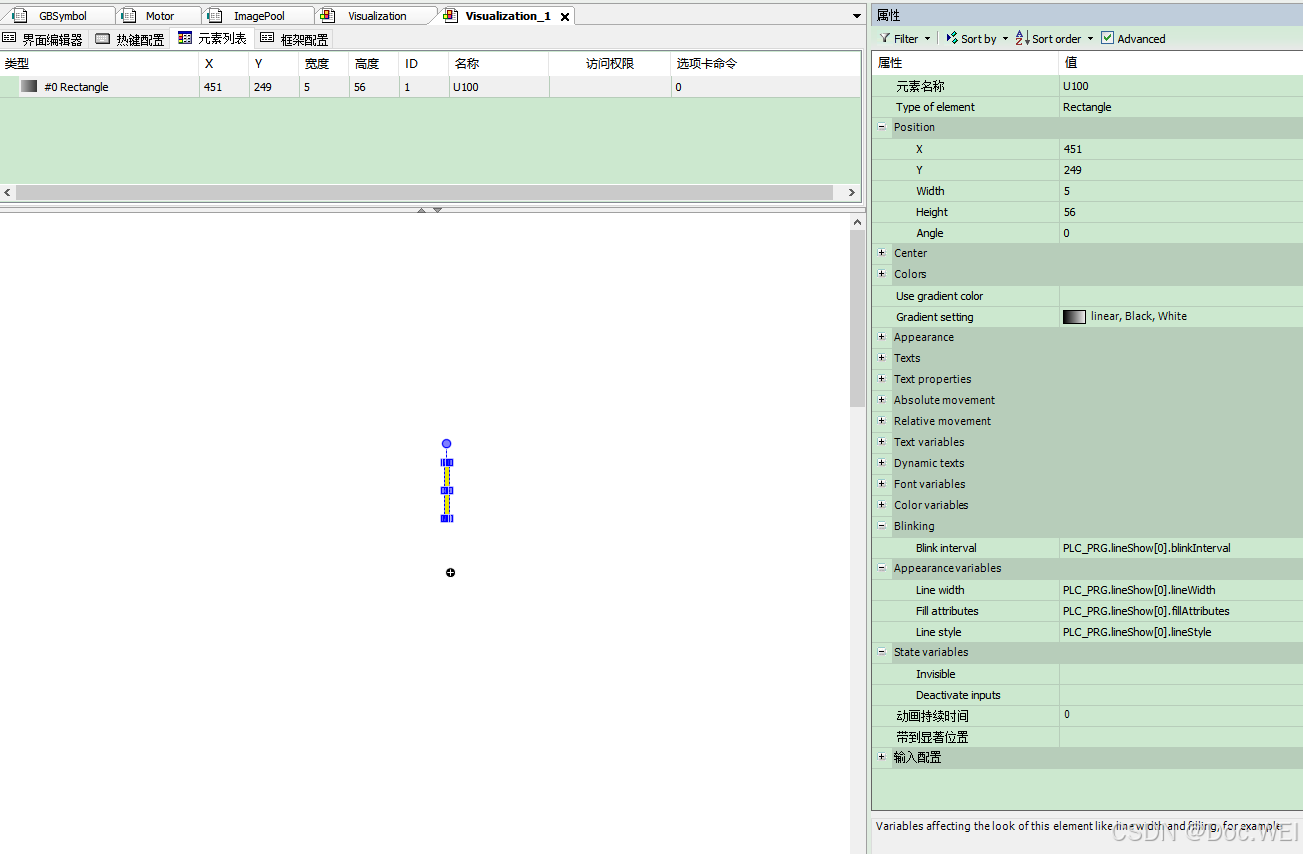Edit the Position Y value 249
The height and width of the screenshot is (854, 1303).
click(1181, 170)
